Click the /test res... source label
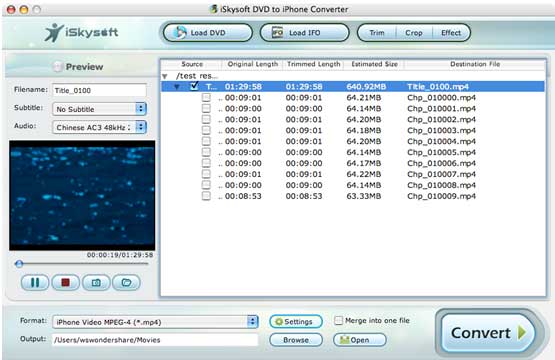This screenshot has width=555, height=360. 197,76
